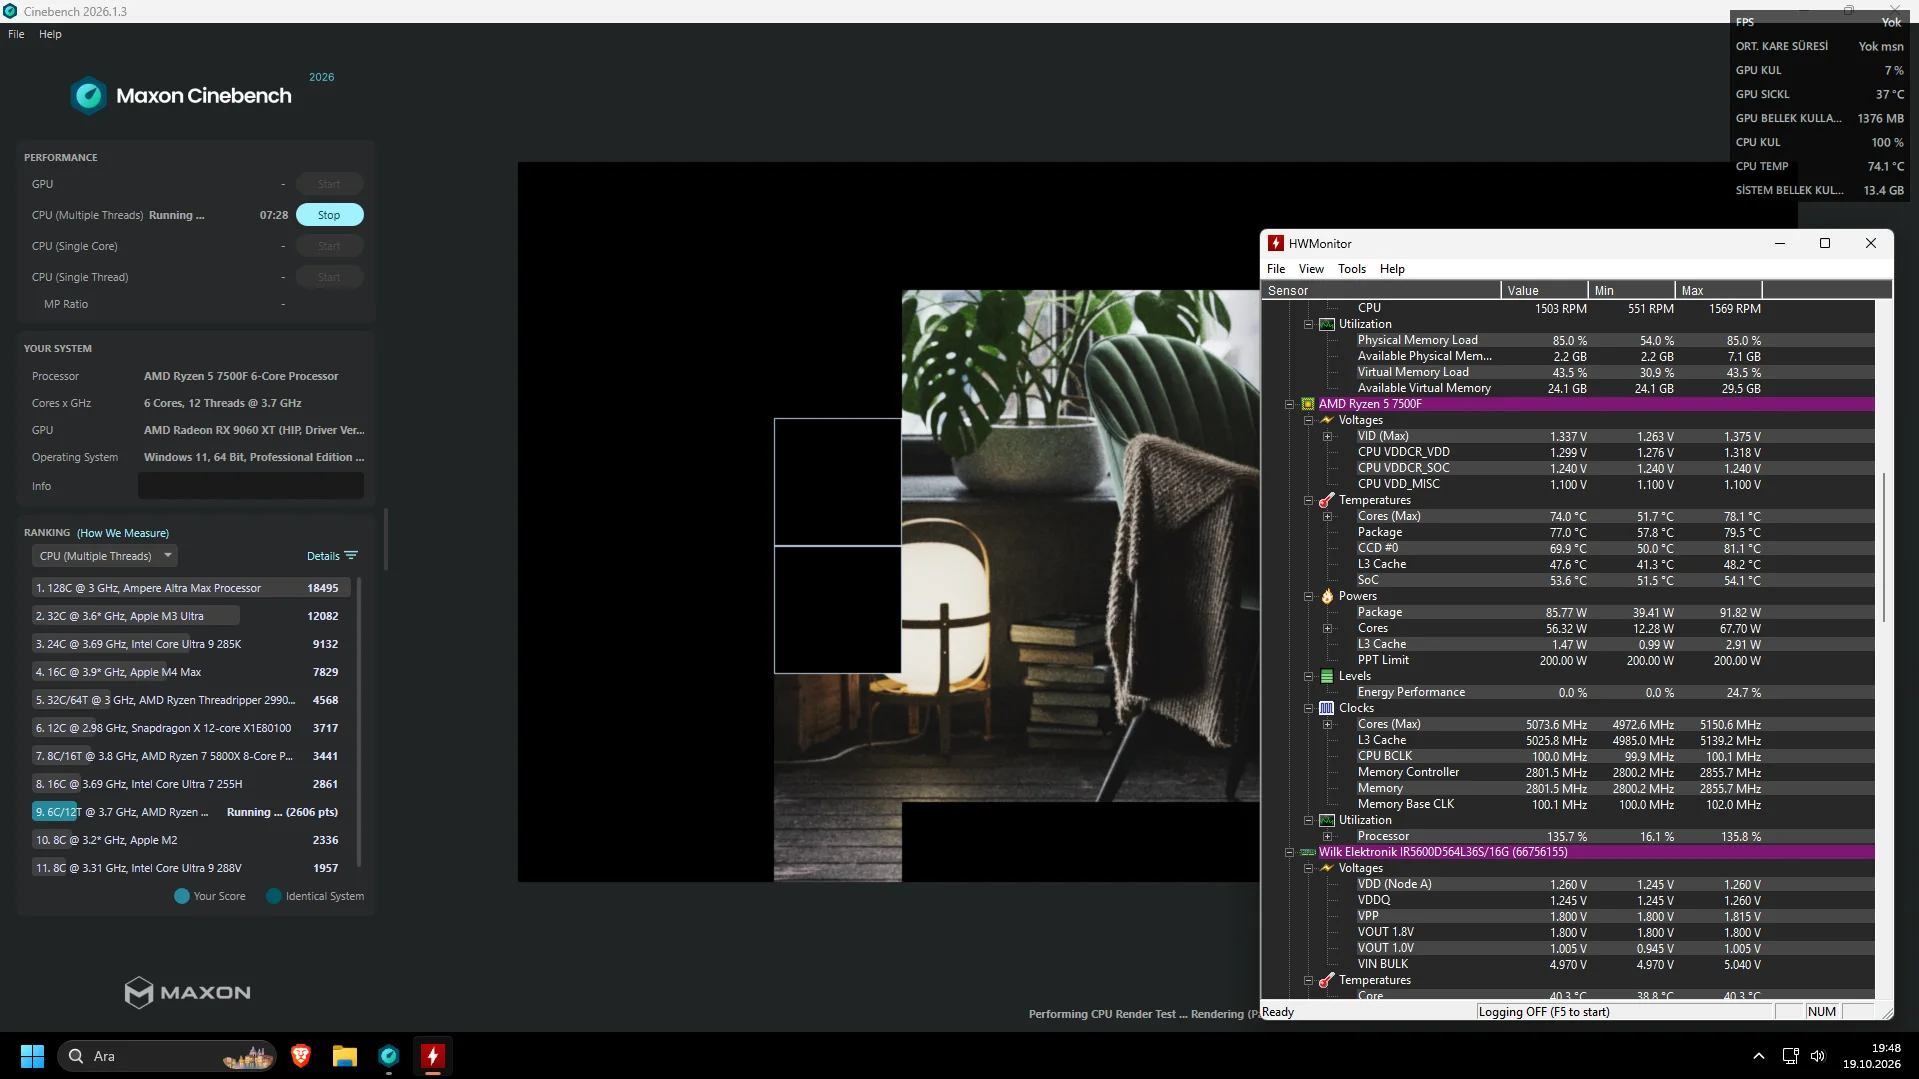Switch to Cinebench taskbar icon
The image size is (1919, 1079).
coord(389,1056)
